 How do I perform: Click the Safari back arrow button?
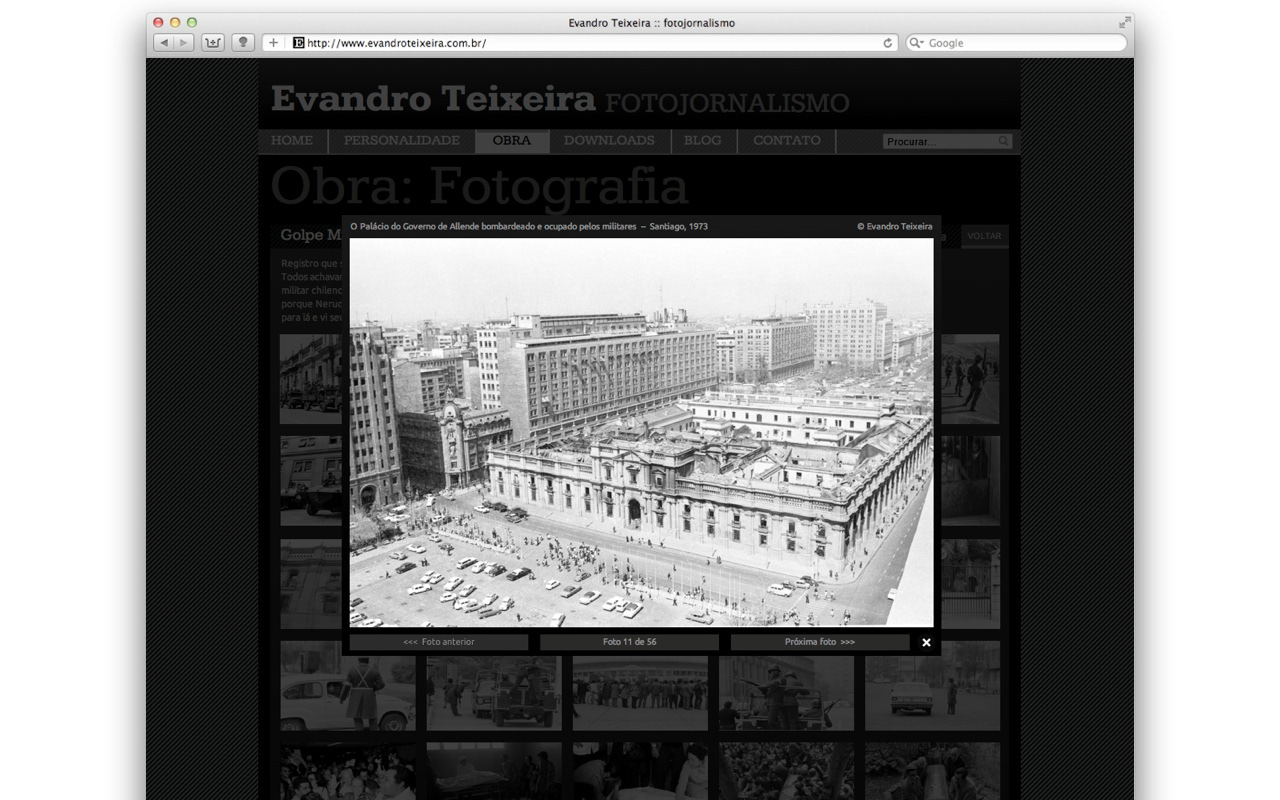[x=164, y=43]
